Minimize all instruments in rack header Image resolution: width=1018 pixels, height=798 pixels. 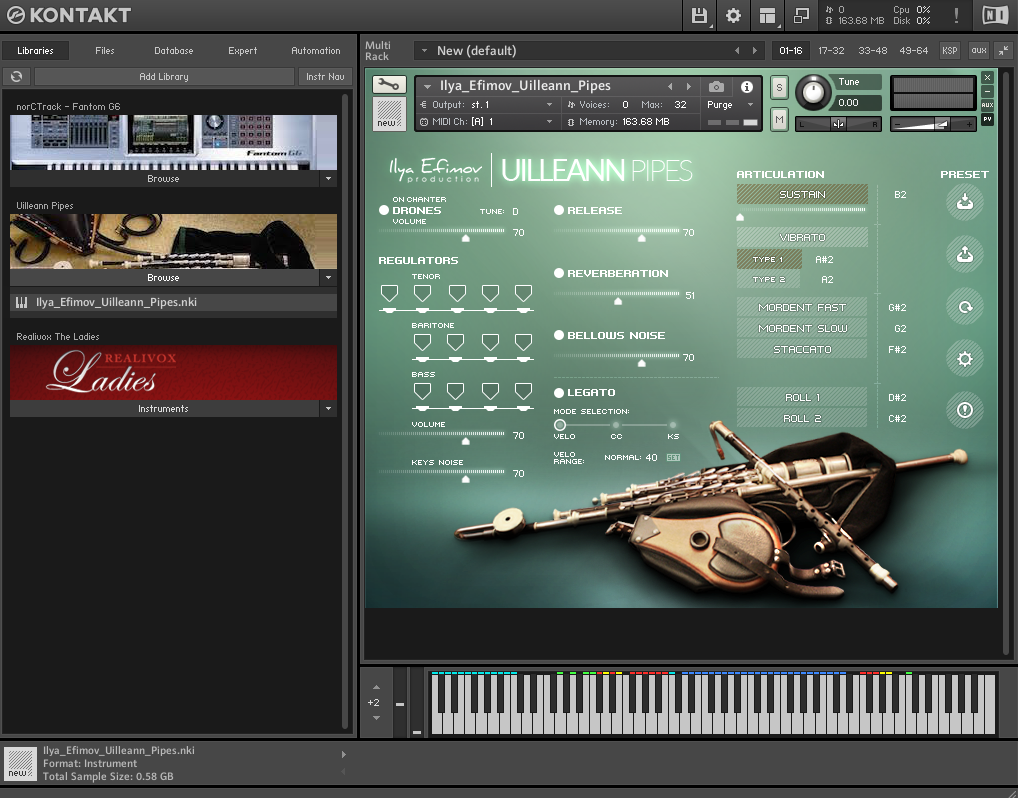click(1004, 51)
